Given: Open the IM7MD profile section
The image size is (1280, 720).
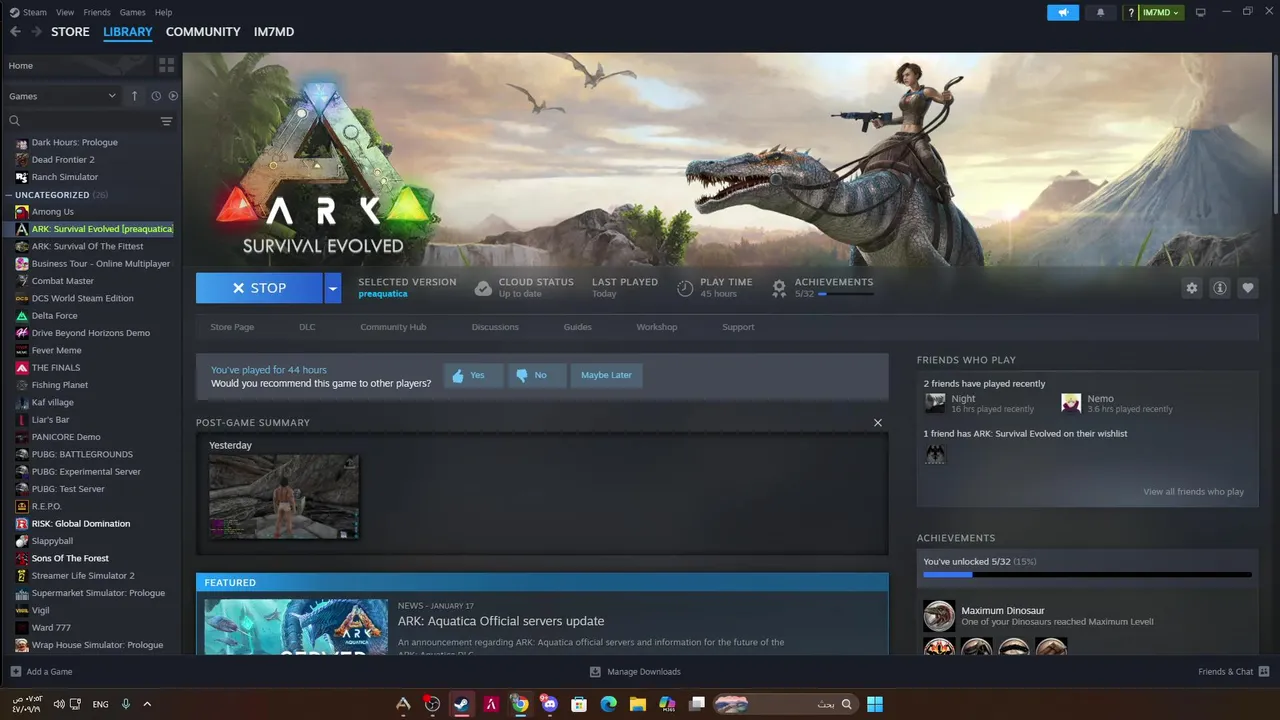Looking at the screenshot, I should [274, 32].
